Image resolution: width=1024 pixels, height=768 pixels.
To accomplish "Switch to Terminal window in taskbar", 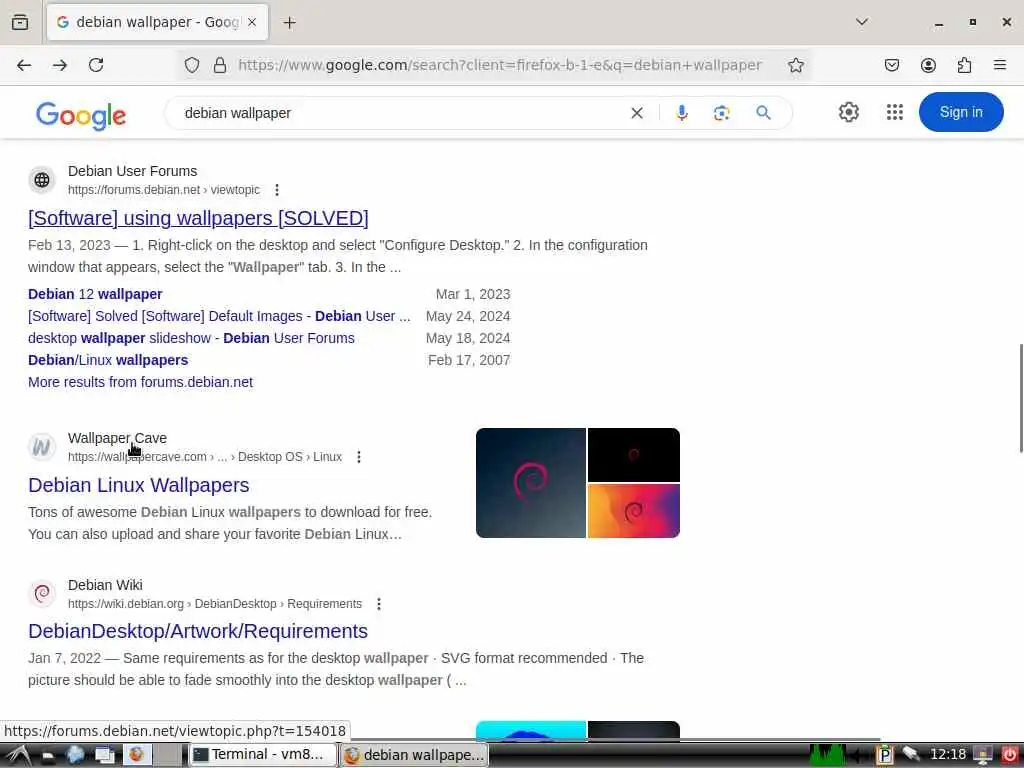I will point(263,755).
